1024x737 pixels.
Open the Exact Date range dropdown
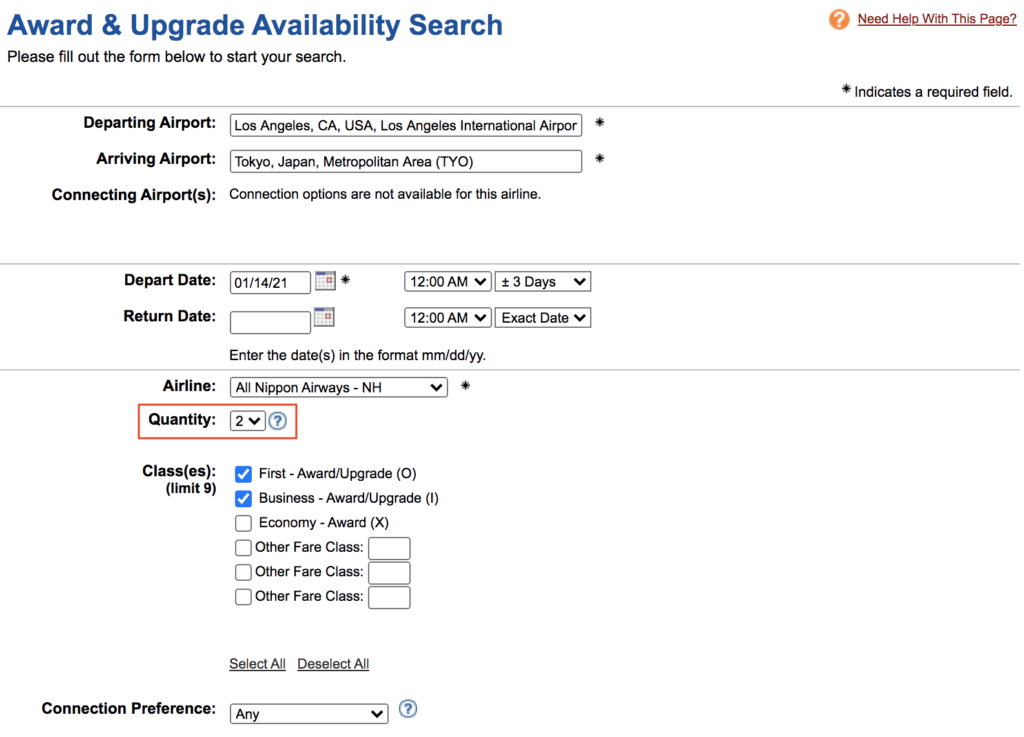pyautogui.click(x=543, y=318)
